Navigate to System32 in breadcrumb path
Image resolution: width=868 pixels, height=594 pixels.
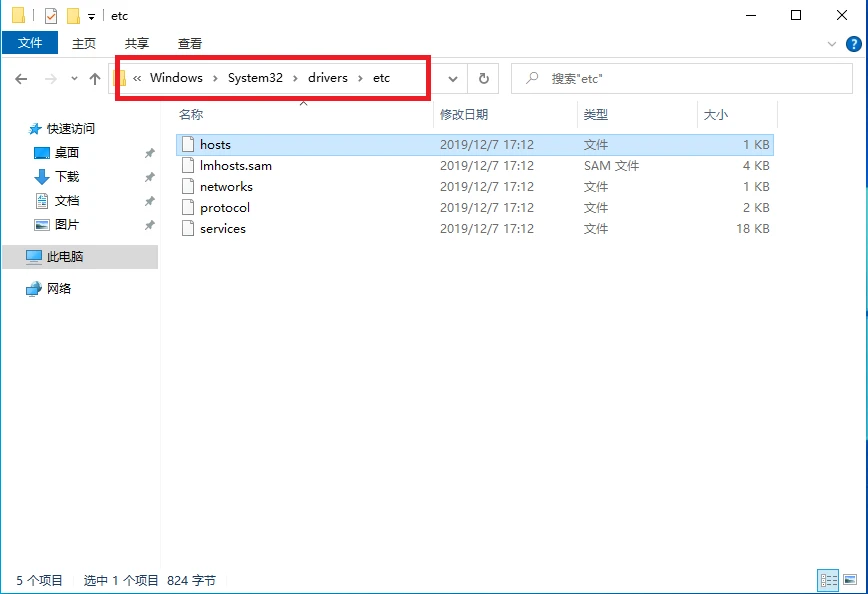click(x=255, y=78)
